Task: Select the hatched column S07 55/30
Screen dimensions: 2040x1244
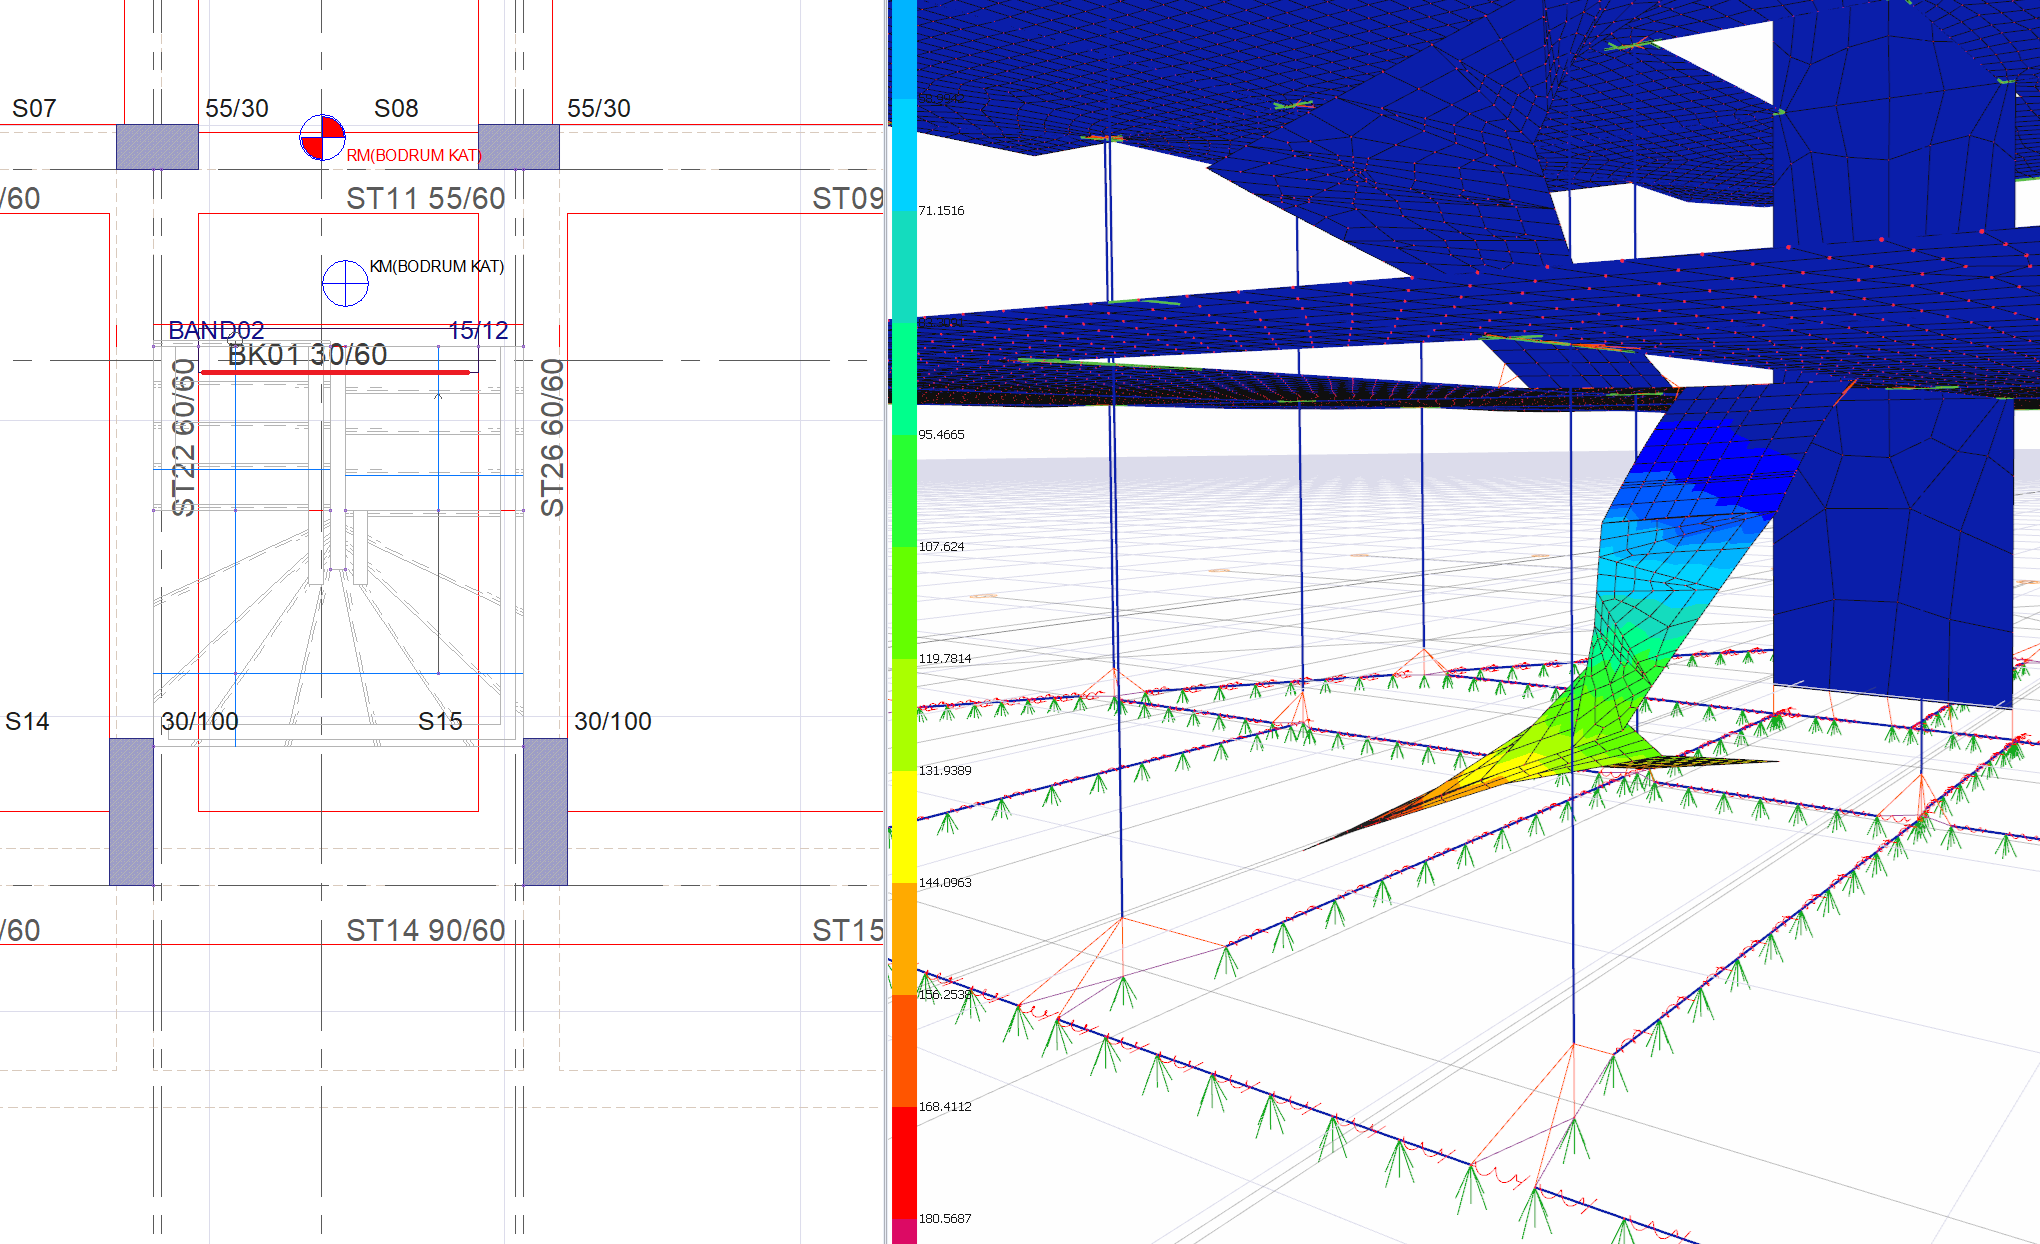Action: tap(157, 147)
